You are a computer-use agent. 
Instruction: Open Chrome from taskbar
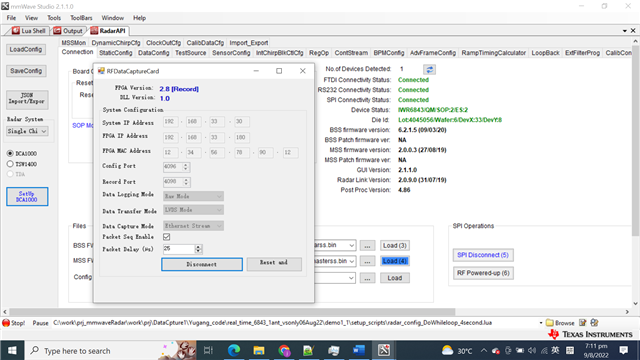click(x=284, y=350)
